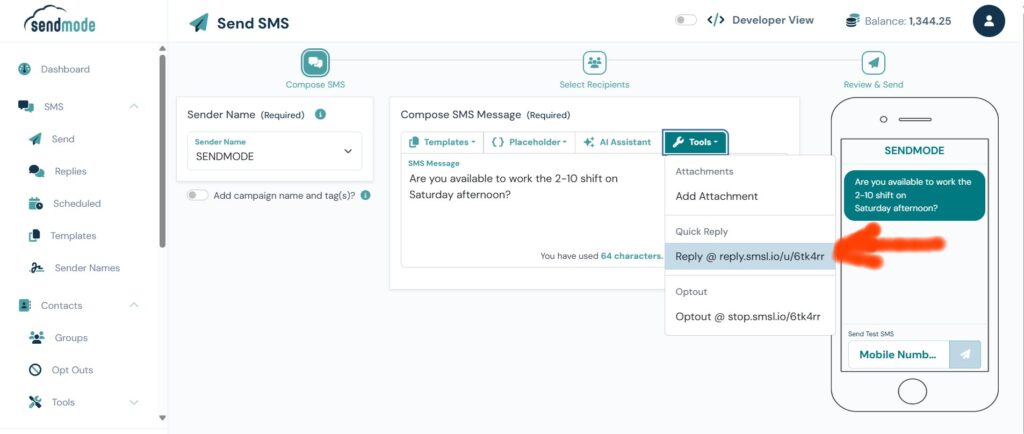Click the Send SMS header plane icon
Screen dimensions: 1024x434
point(199,23)
